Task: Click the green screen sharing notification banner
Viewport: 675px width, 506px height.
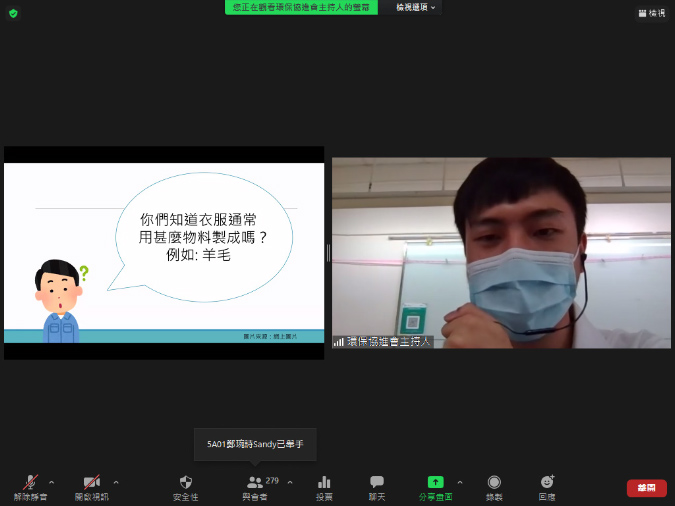Action: coord(301,7)
